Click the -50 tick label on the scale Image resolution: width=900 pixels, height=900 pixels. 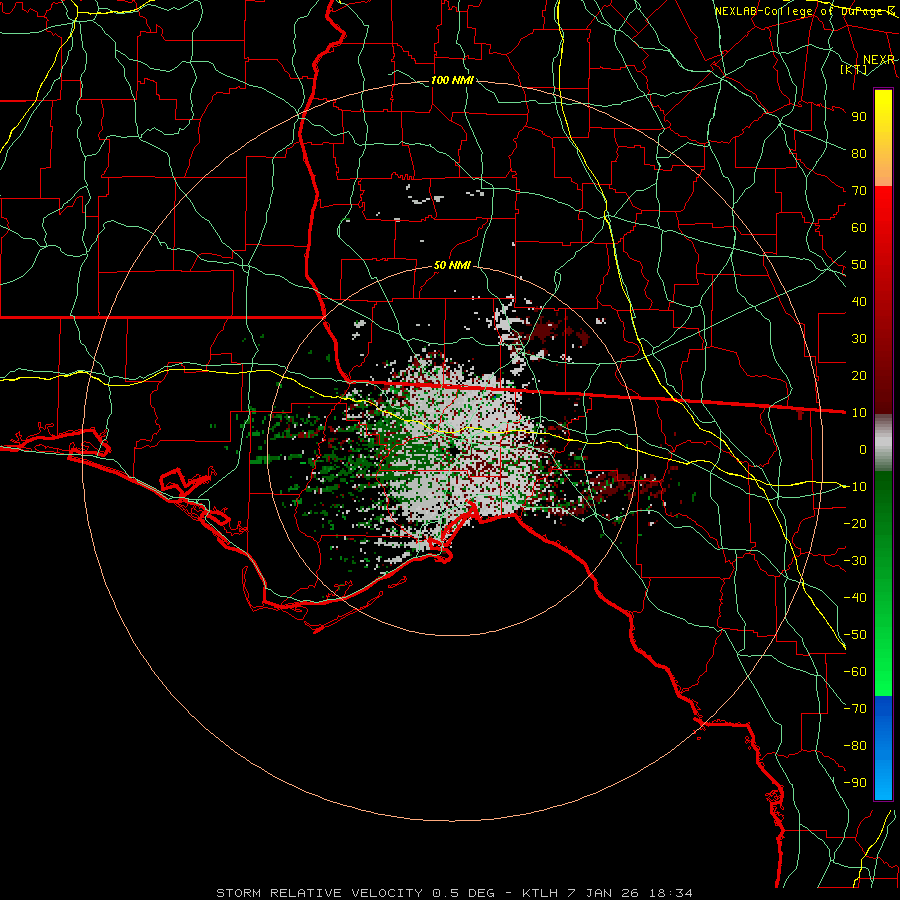pos(855,635)
